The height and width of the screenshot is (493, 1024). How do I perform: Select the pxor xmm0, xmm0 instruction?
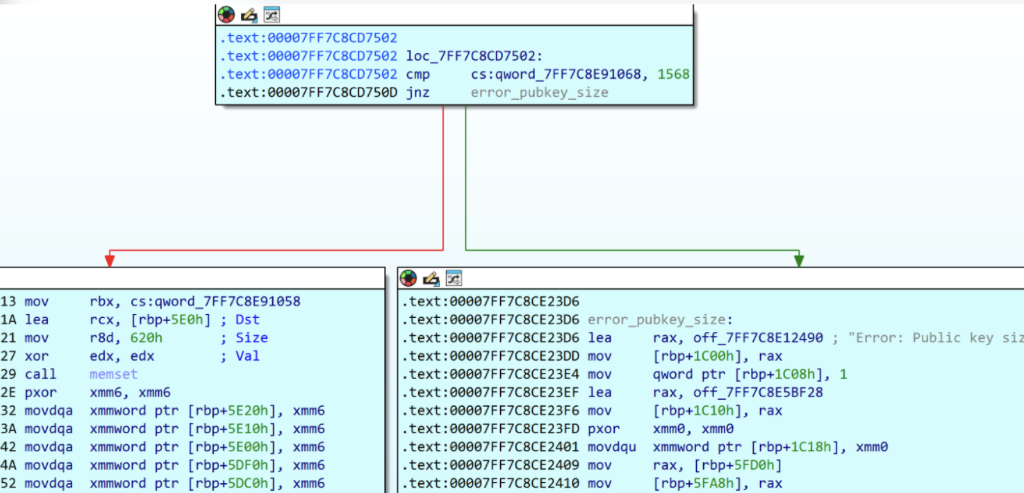[568, 429]
